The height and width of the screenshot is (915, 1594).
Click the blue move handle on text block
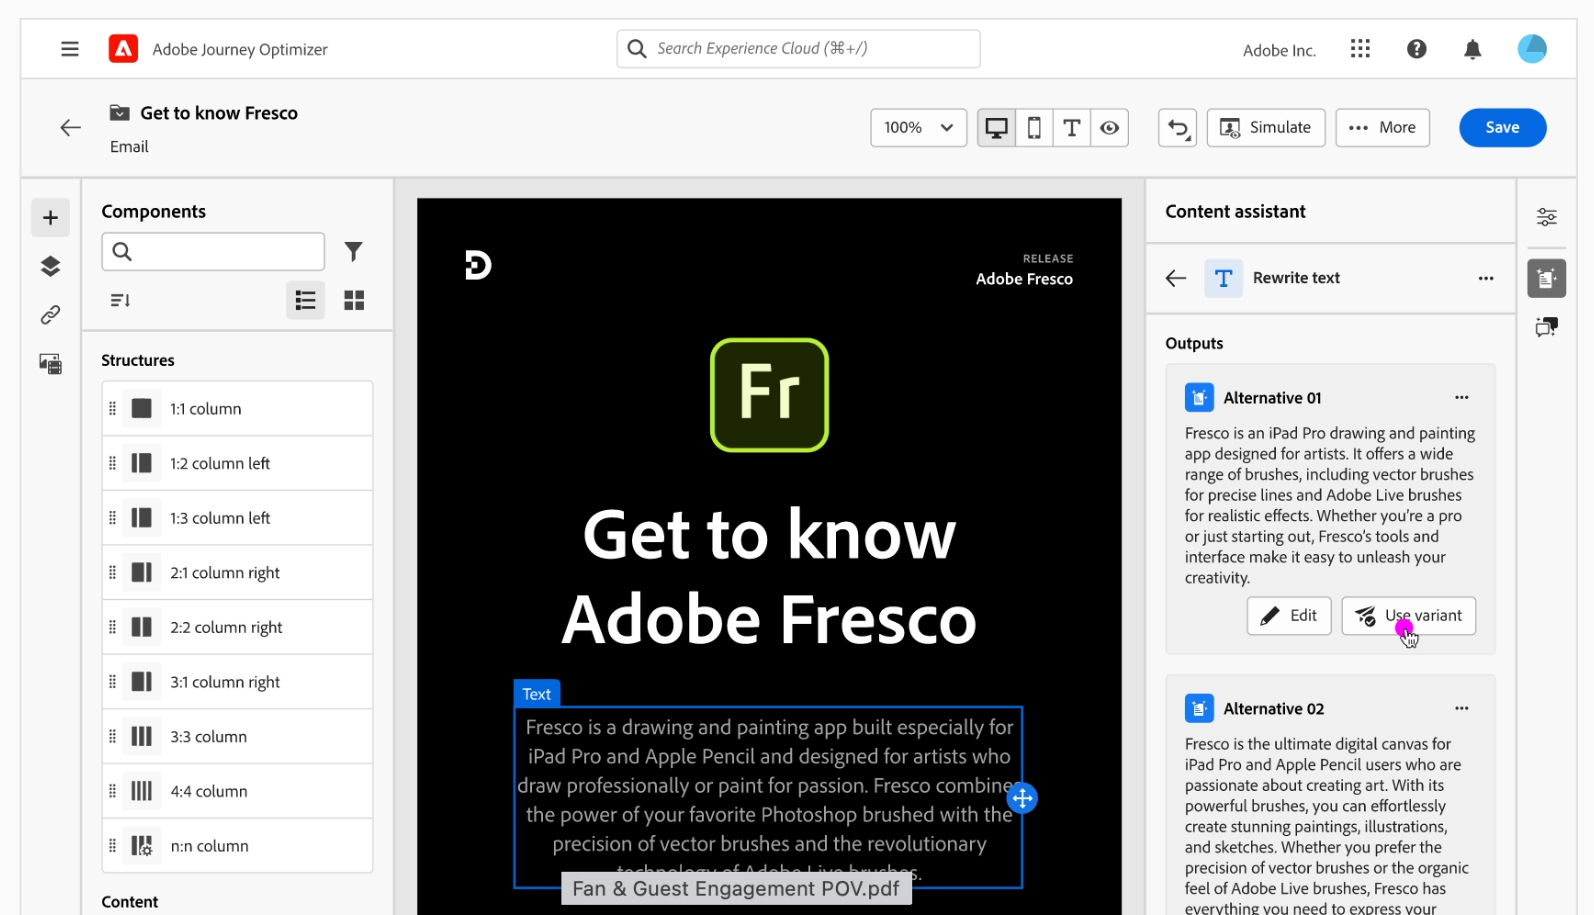coord(1022,798)
